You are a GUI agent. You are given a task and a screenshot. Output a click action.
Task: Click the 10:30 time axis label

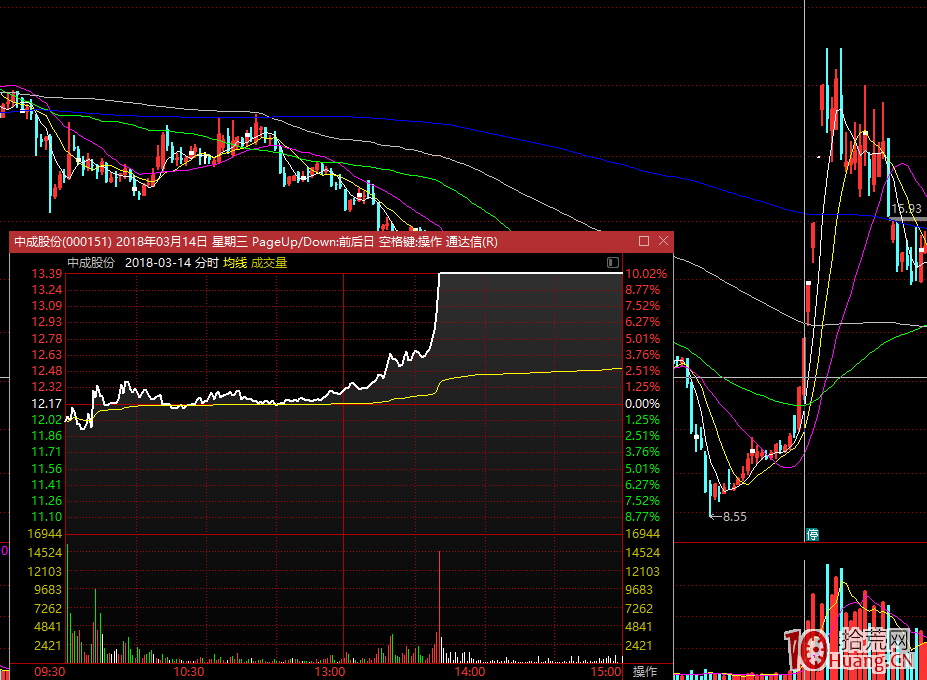(x=189, y=672)
